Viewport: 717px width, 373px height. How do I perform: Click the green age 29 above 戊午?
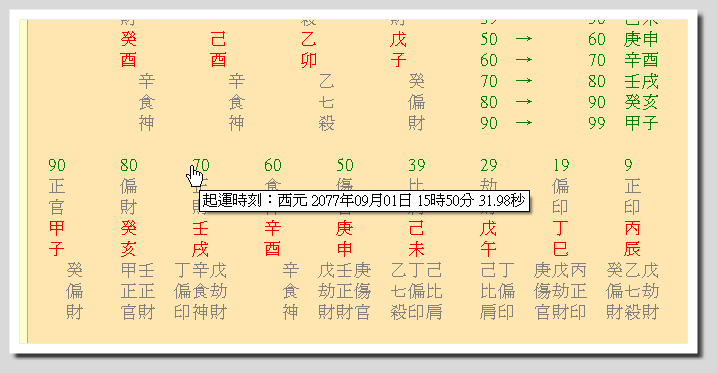488,165
